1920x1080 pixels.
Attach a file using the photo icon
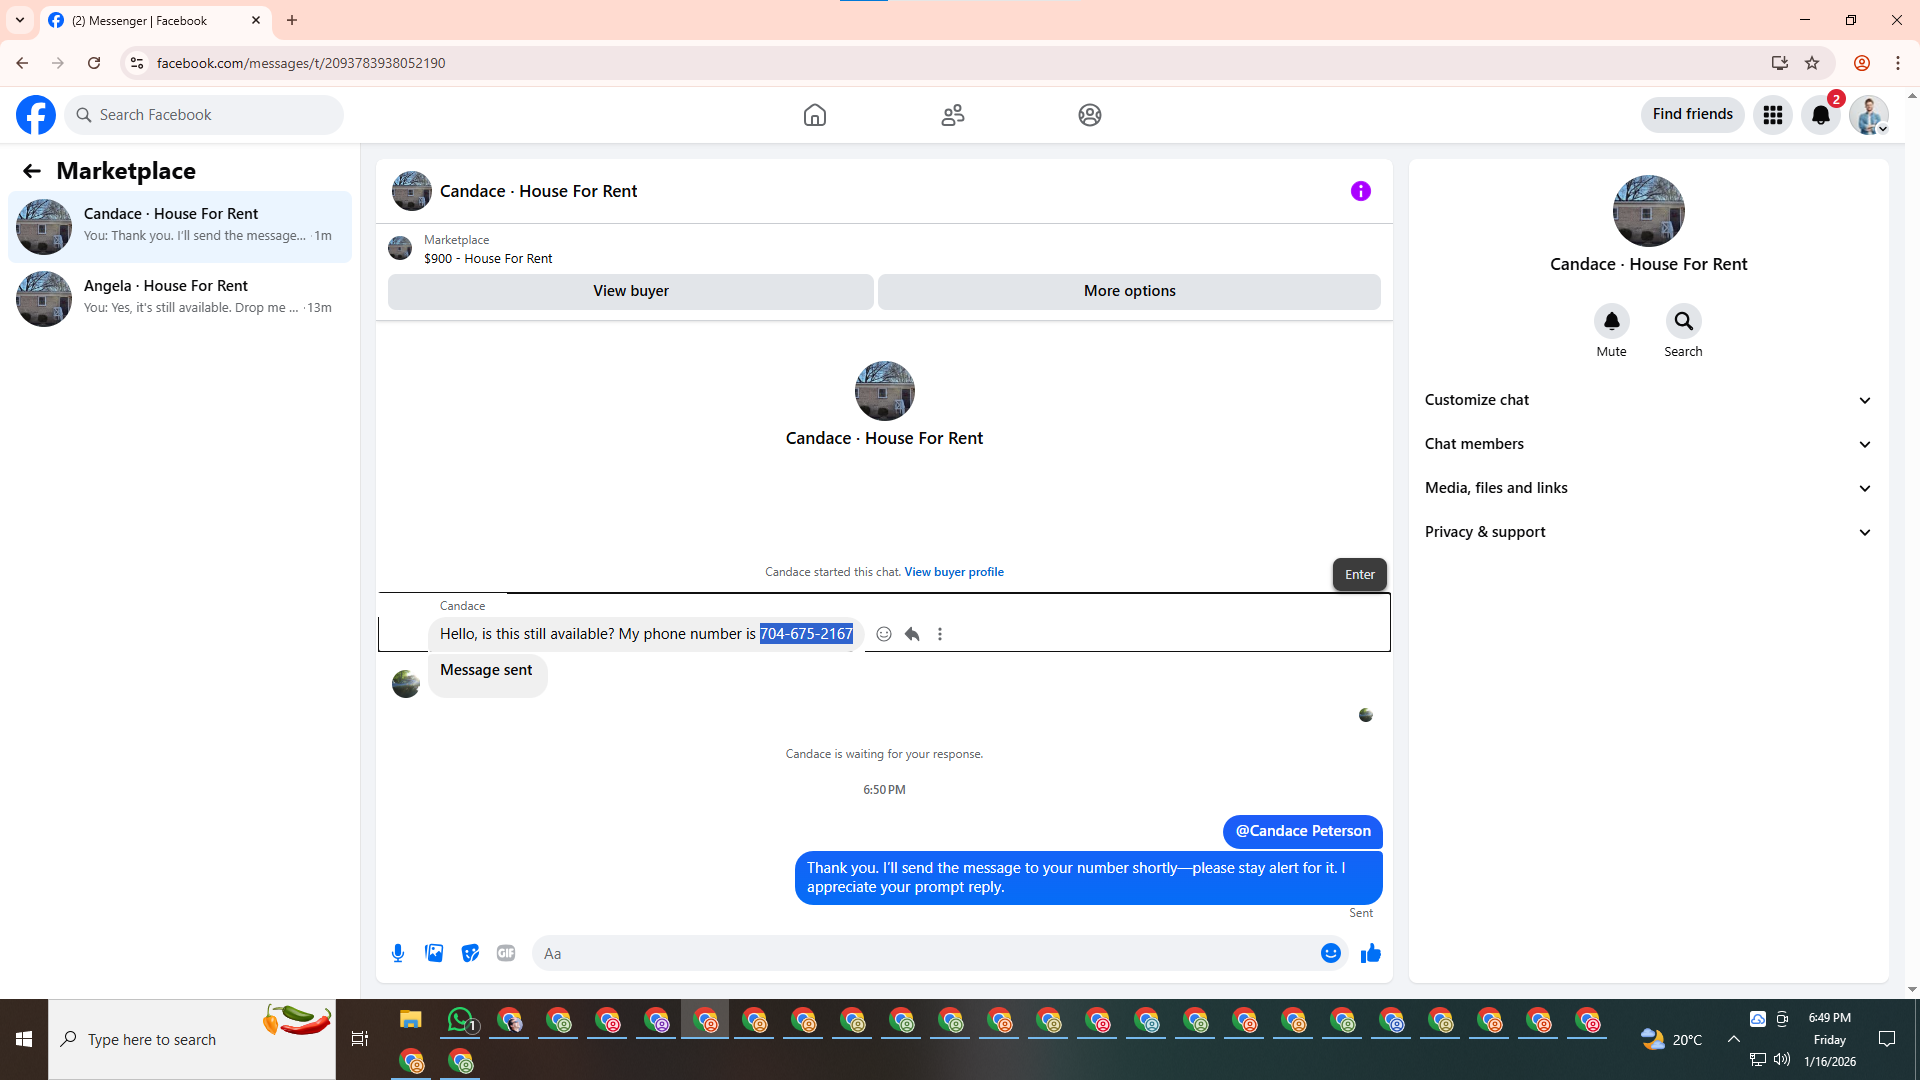434,953
